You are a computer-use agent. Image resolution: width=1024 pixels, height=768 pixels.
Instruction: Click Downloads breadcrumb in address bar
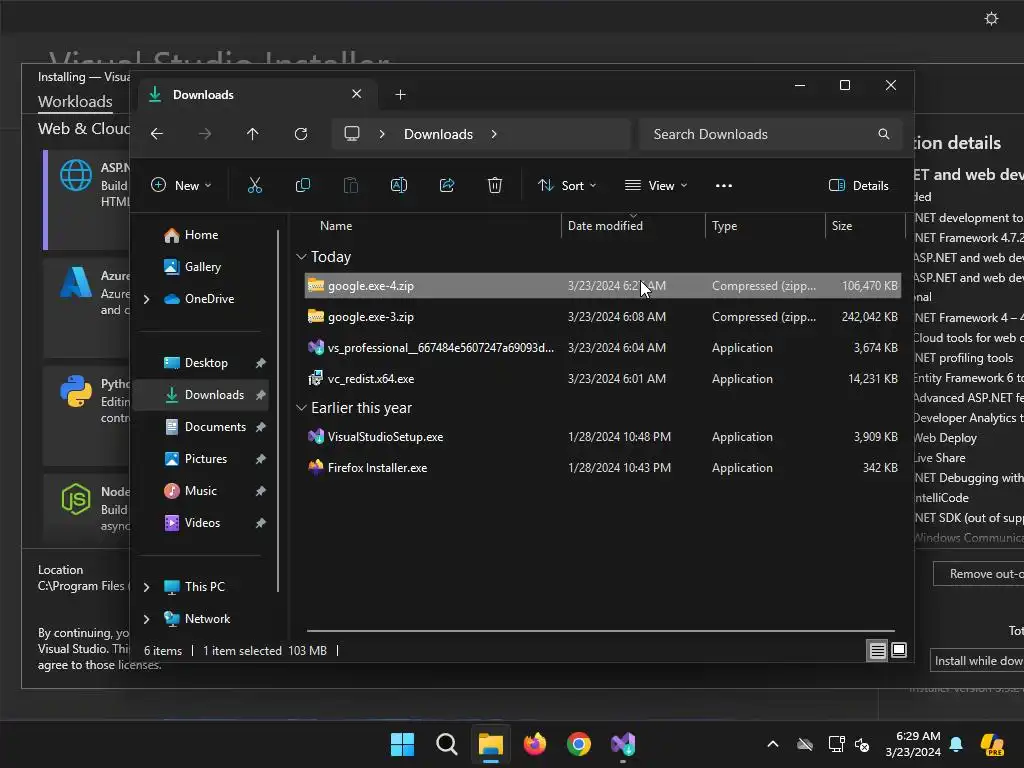coord(438,135)
